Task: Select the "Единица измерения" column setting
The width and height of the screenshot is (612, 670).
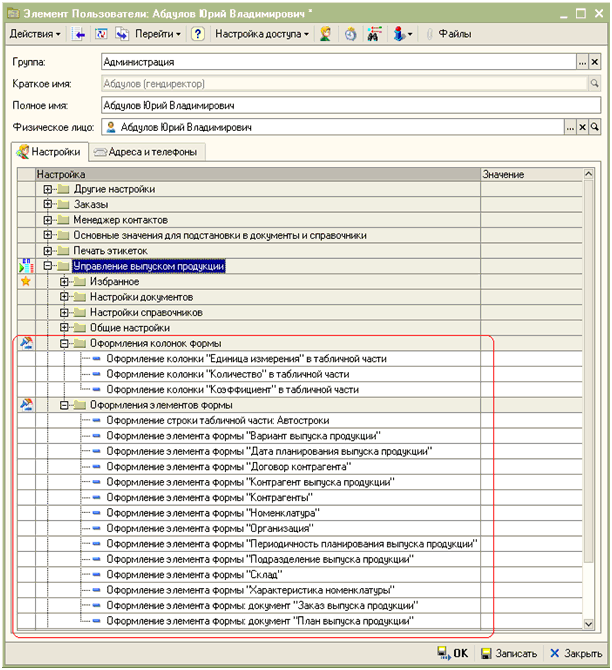Action: (x=246, y=359)
